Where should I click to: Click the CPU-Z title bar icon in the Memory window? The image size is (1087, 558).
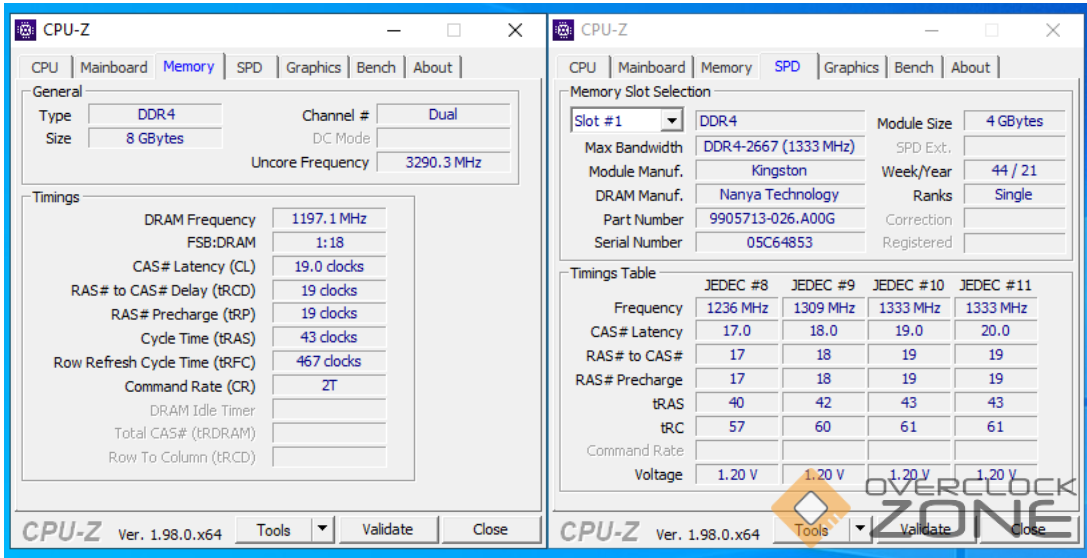pyautogui.click(x=25, y=30)
